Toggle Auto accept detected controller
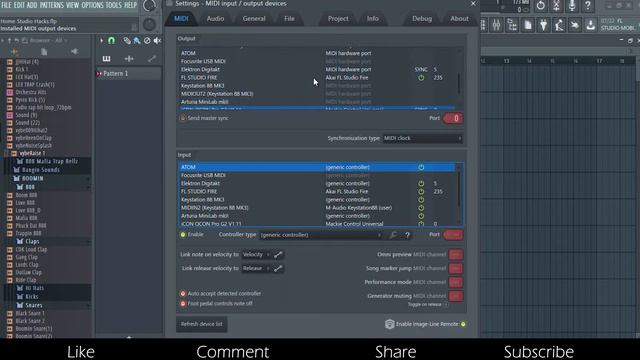 [183, 294]
